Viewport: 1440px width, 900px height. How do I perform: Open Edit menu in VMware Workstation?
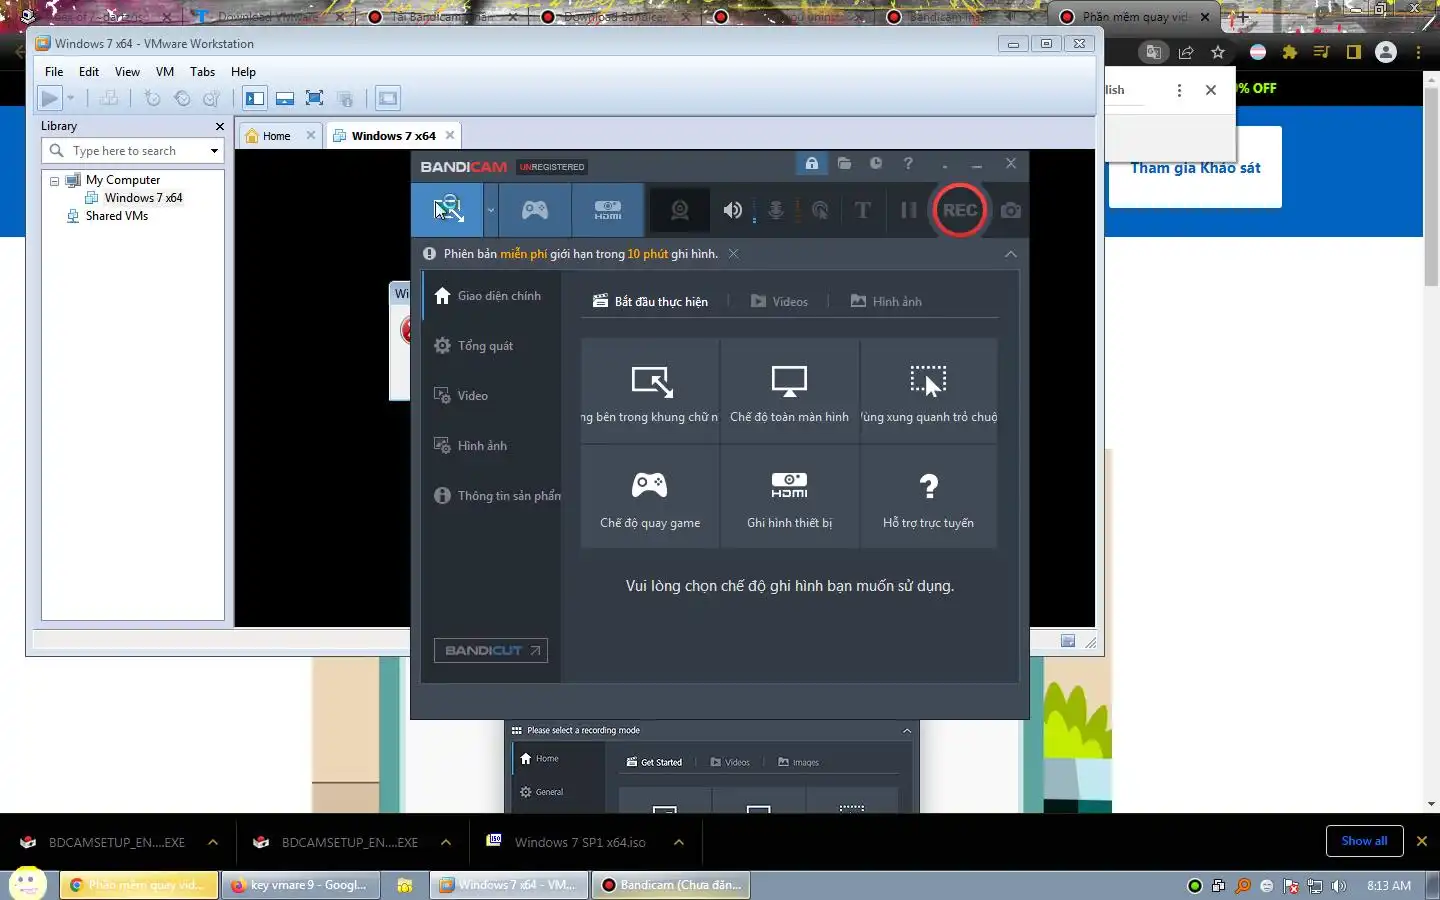coord(89,72)
